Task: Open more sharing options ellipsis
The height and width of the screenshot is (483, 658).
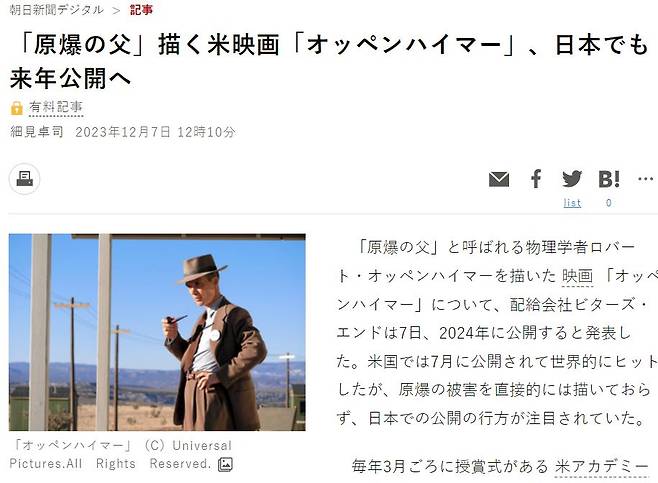Action: tap(645, 179)
